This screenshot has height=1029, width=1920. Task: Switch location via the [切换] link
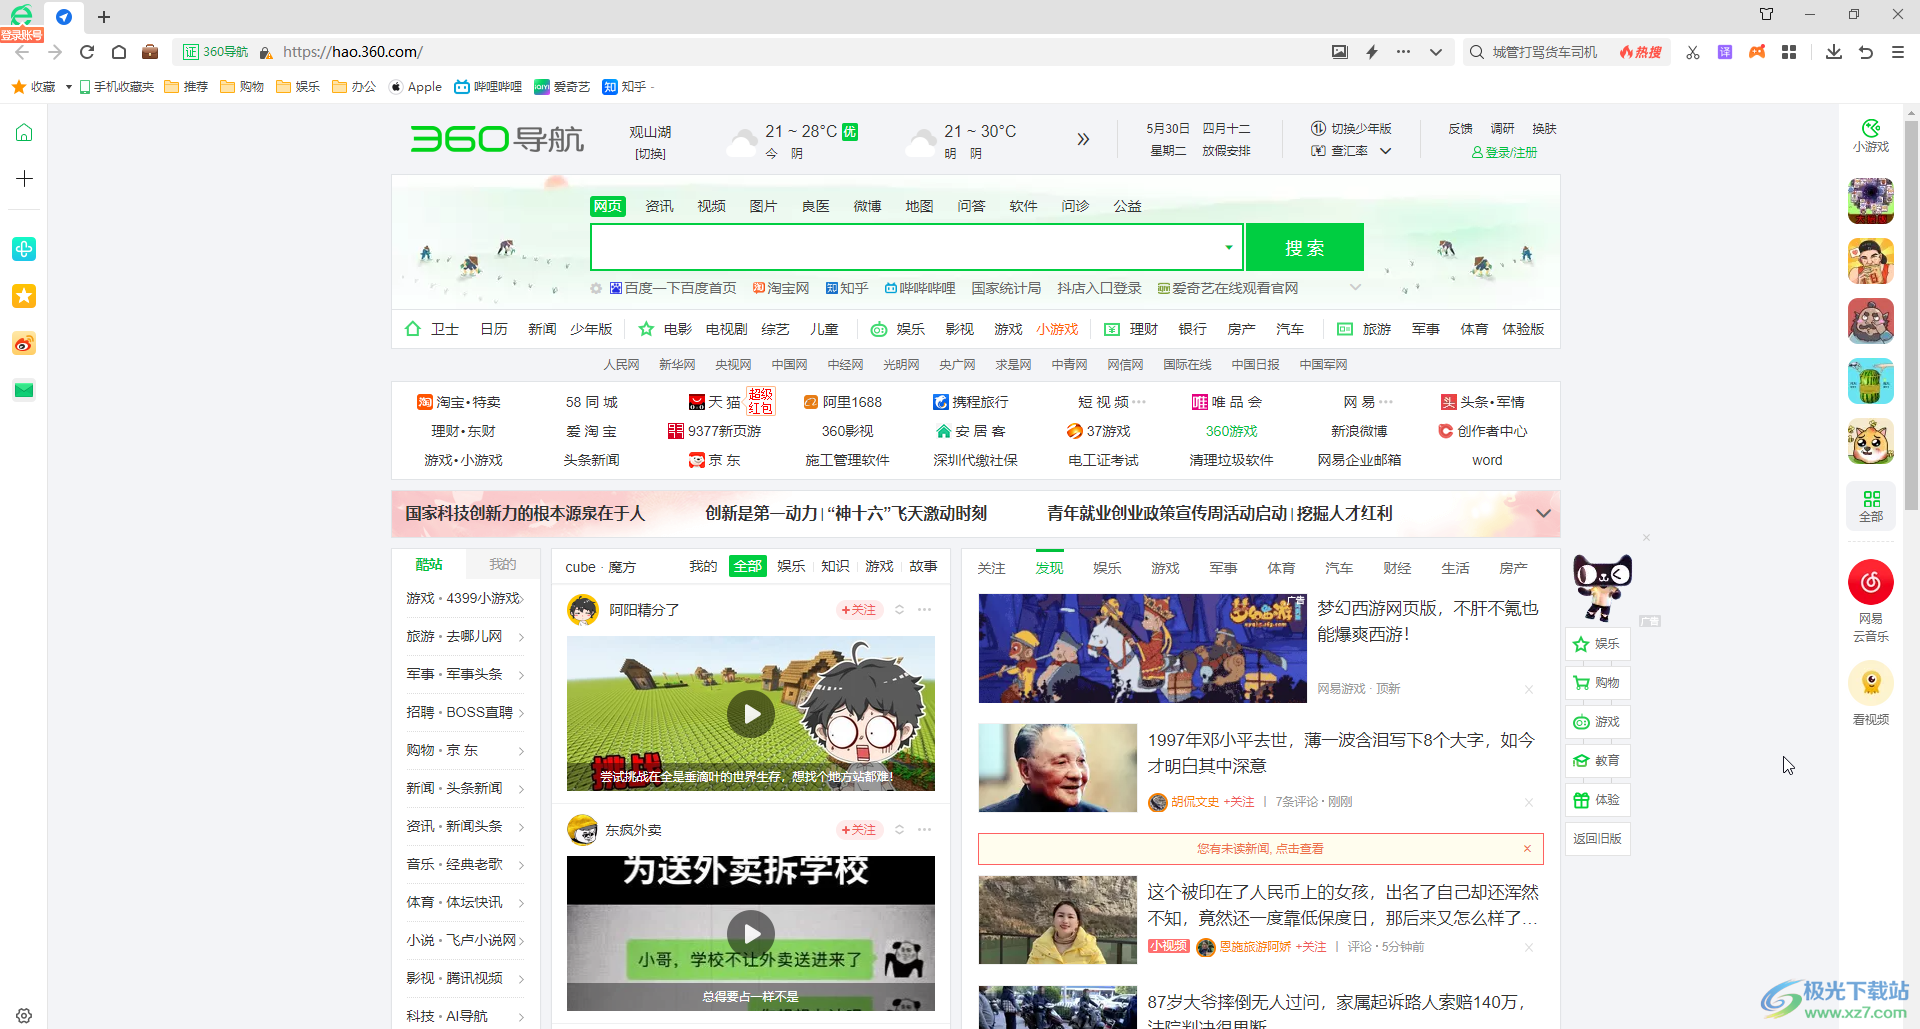tap(650, 154)
